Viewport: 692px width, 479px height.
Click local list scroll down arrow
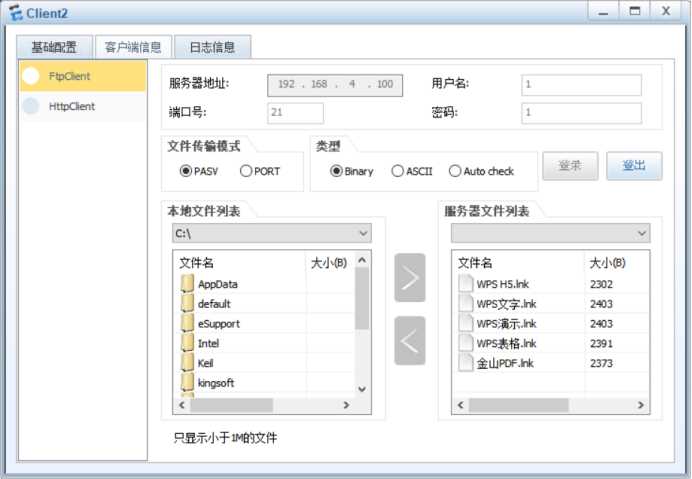coord(362,388)
